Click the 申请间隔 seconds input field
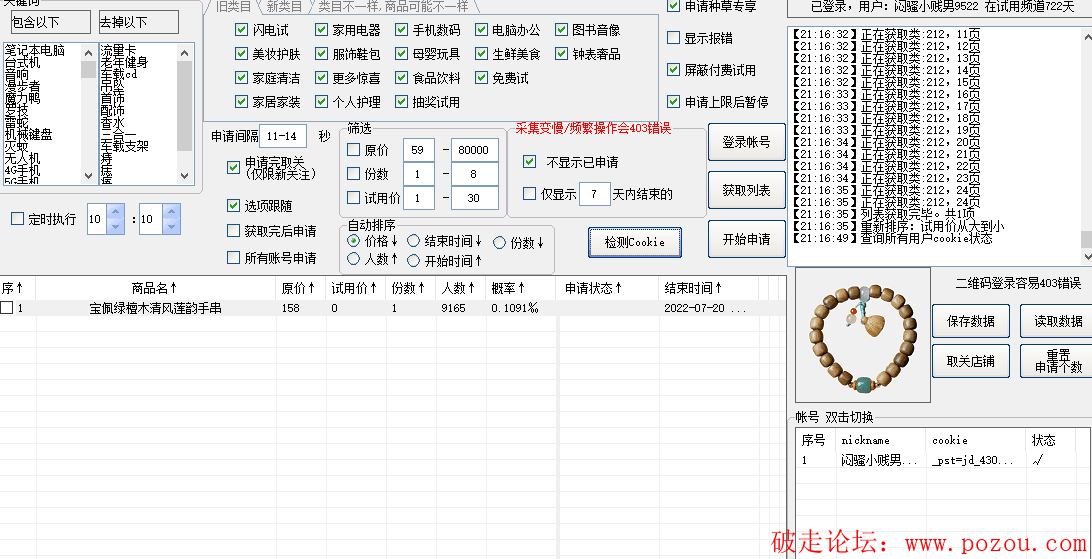This screenshot has width=1092, height=559. (283, 136)
